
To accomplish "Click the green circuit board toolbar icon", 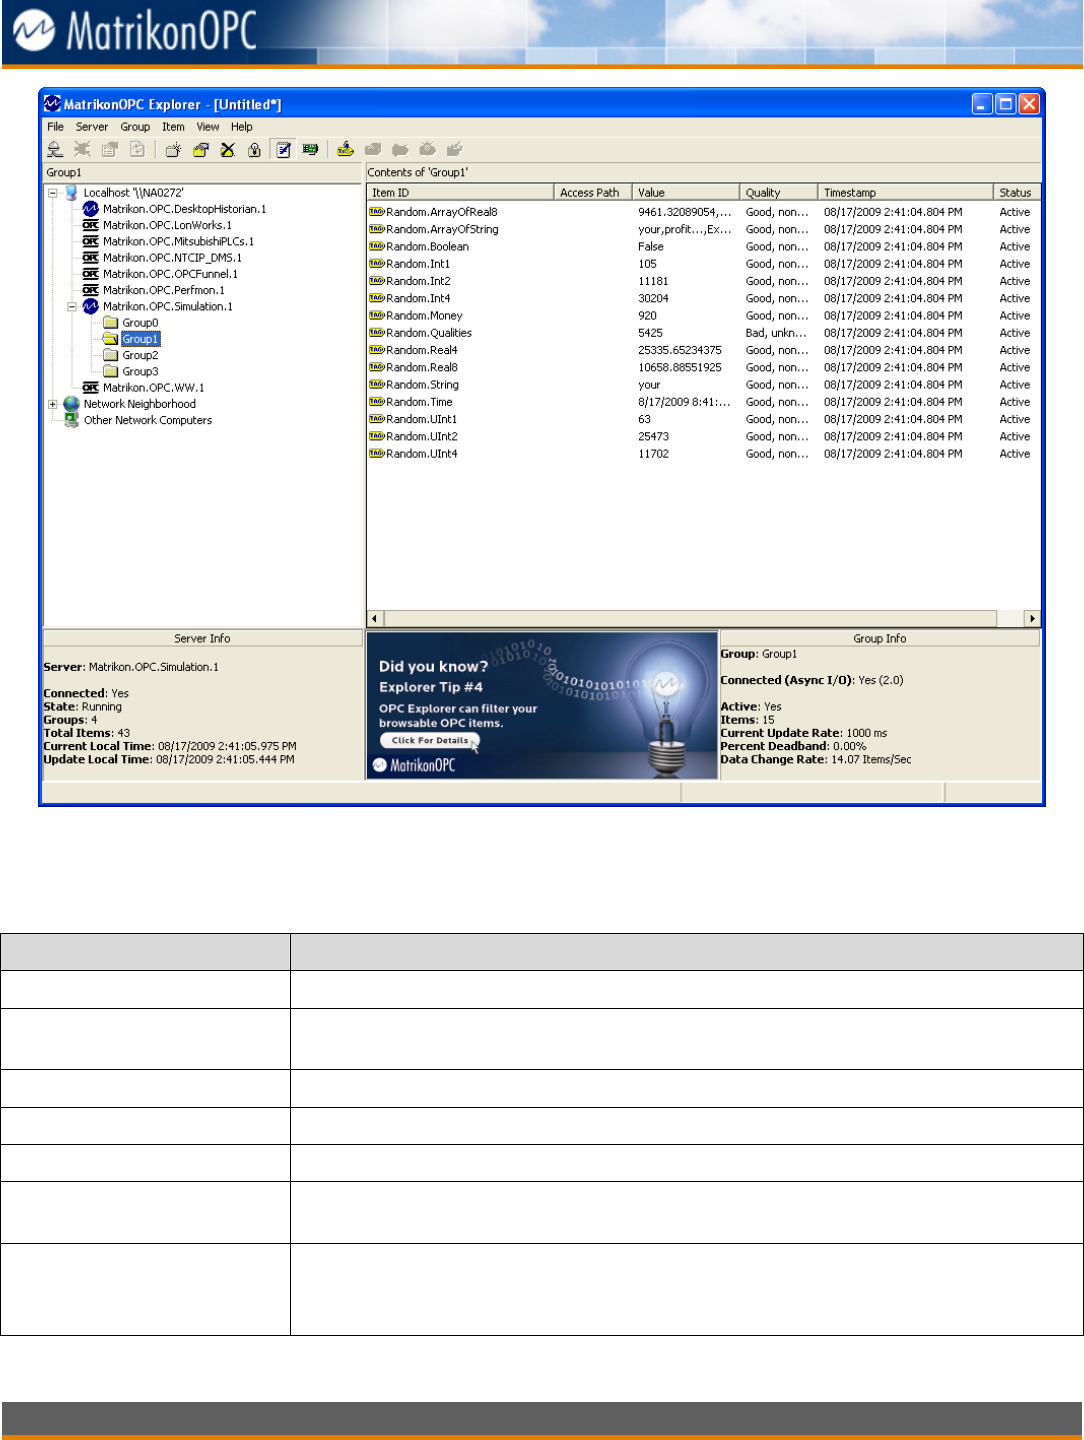I will pos(311,149).
